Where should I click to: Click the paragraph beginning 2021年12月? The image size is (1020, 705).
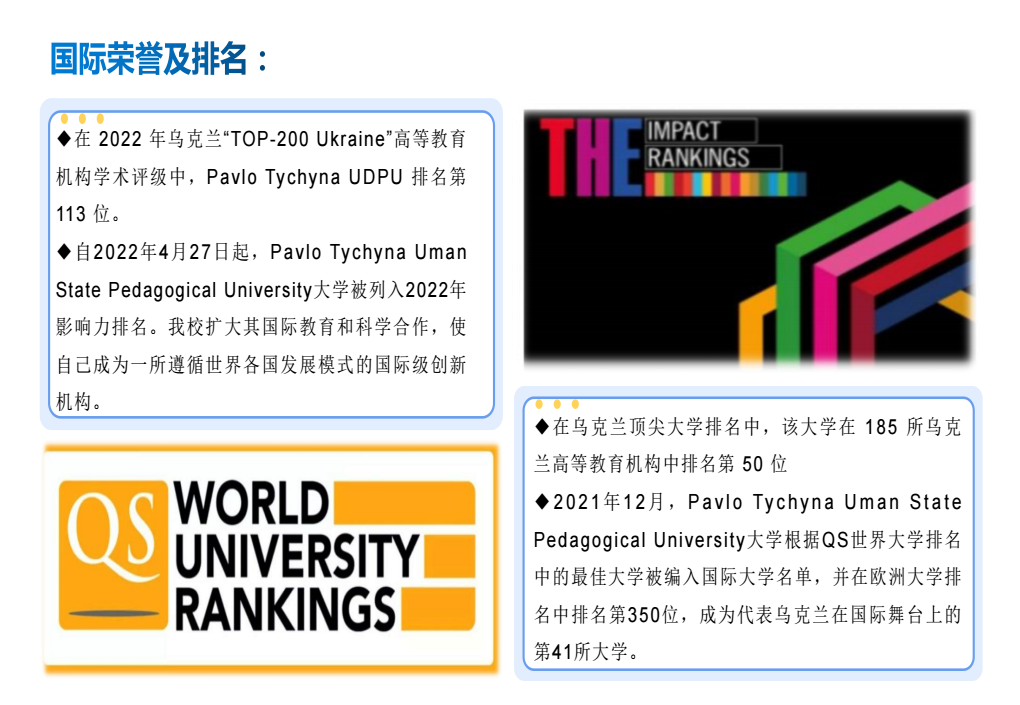point(747,577)
